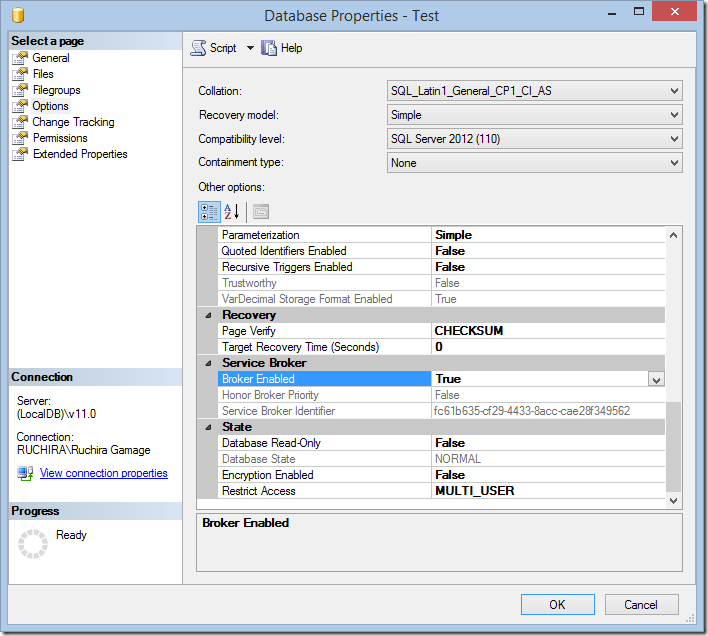The width and height of the screenshot is (708, 636).
Task: Select the Page Verify property row
Action: [x=441, y=331]
